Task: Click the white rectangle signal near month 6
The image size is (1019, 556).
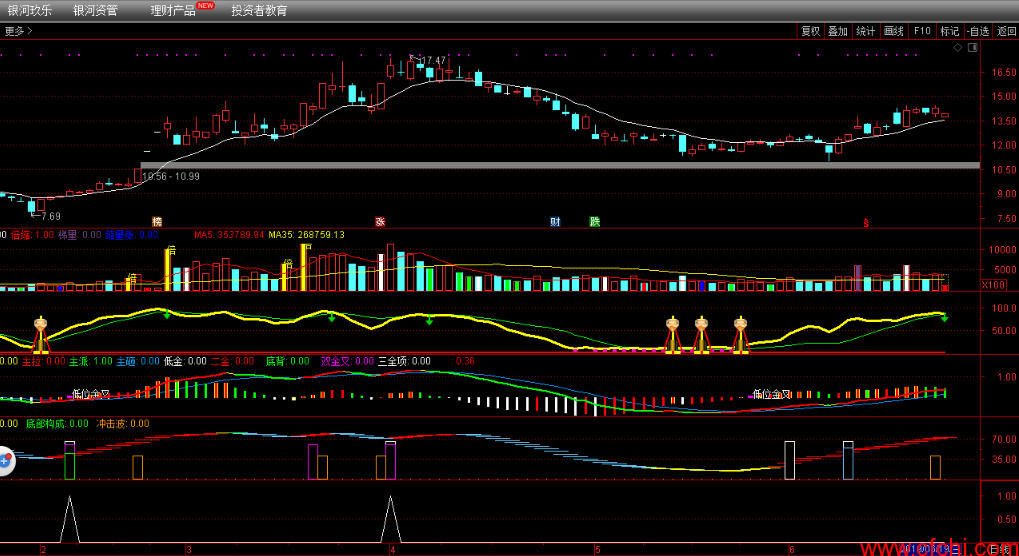Action: point(790,461)
